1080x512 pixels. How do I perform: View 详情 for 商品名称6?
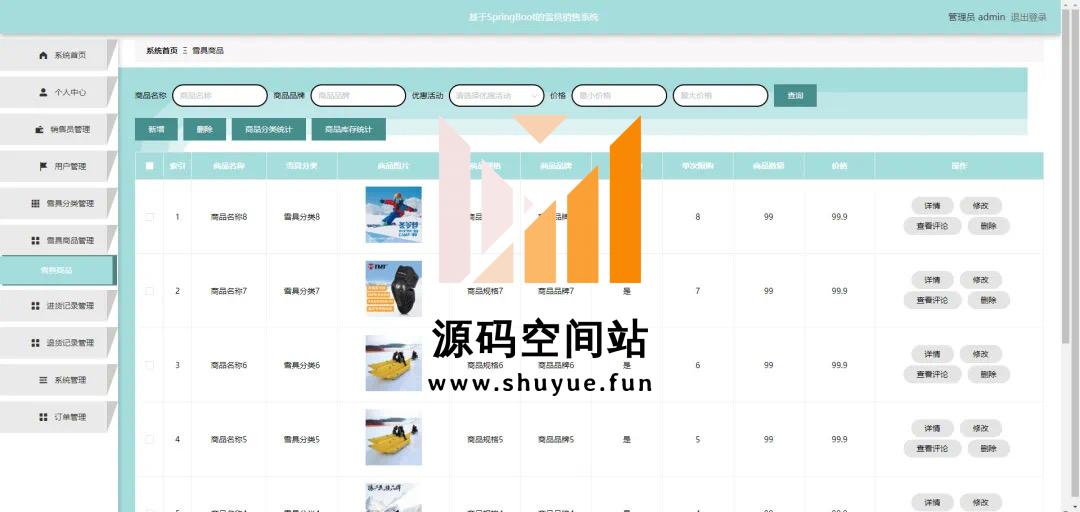pyautogui.click(x=933, y=354)
